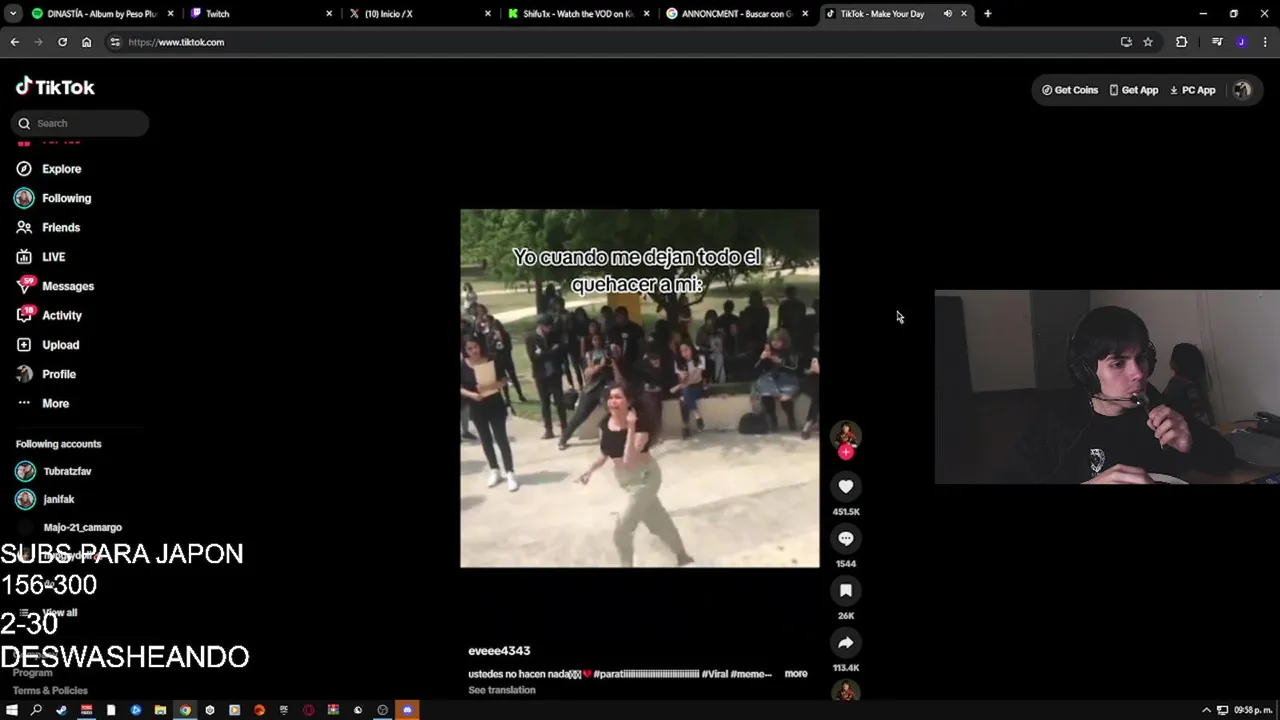Open followed account Tubratzfav

click(x=66, y=471)
